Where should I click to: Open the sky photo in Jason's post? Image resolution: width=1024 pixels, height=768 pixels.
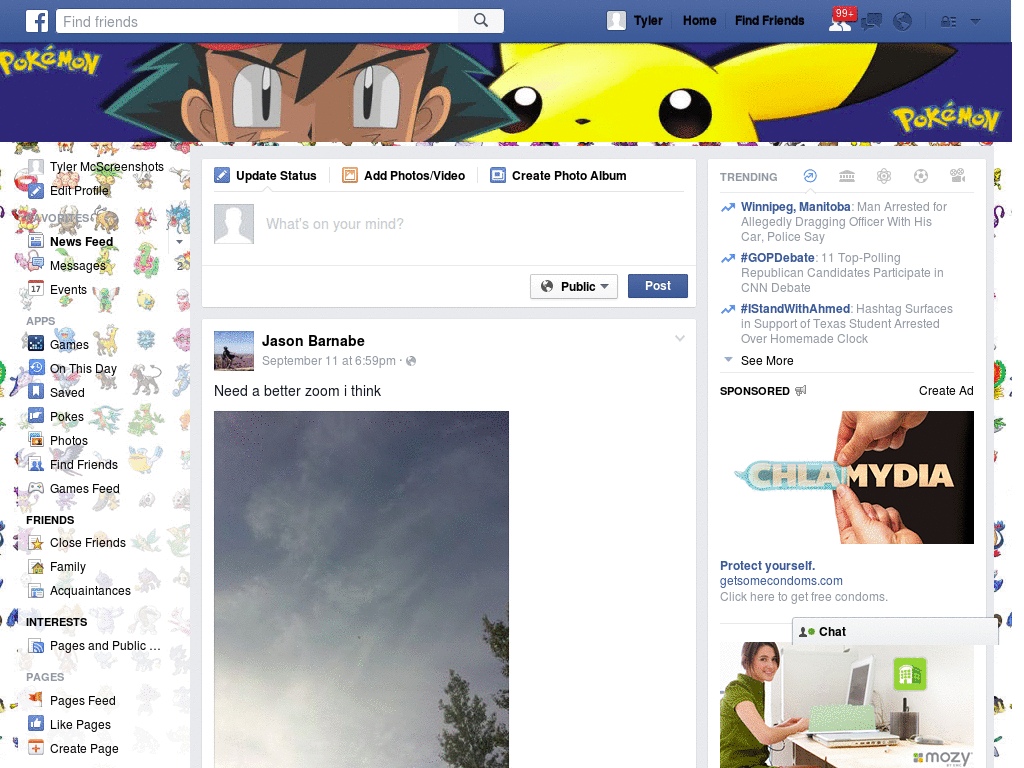click(361, 589)
